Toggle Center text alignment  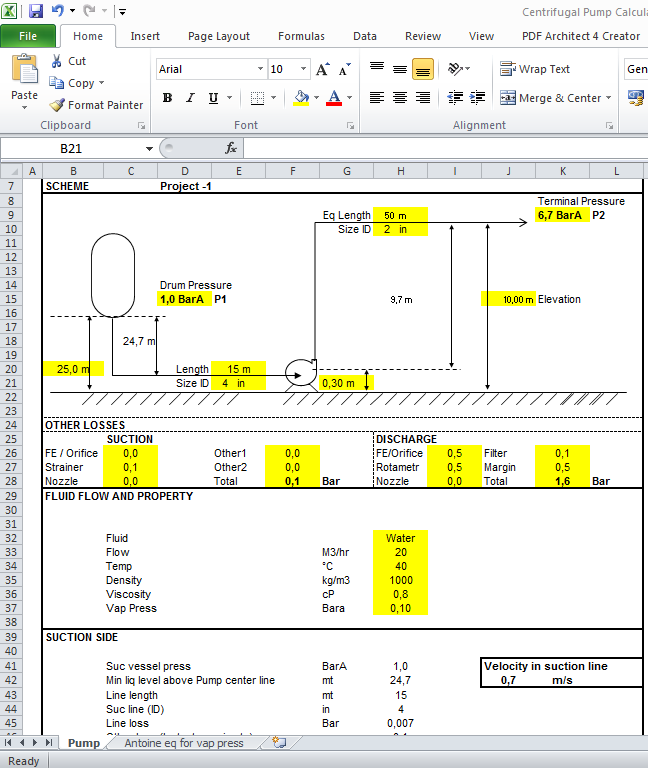click(x=400, y=98)
